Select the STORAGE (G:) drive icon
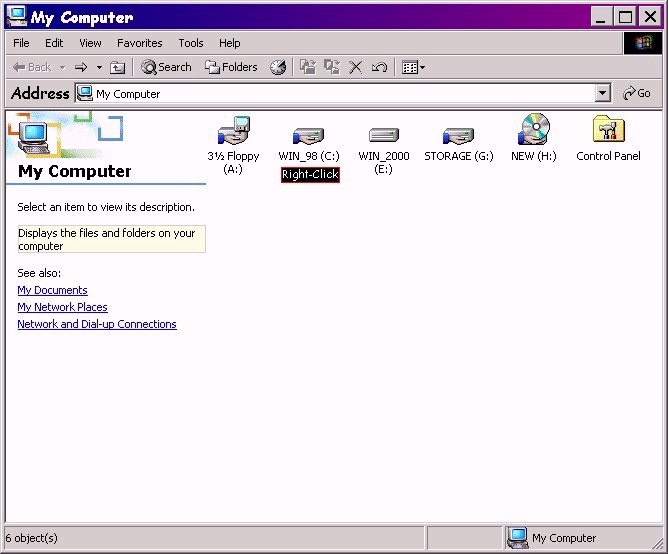The height and width of the screenshot is (554, 668). coord(458,136)
